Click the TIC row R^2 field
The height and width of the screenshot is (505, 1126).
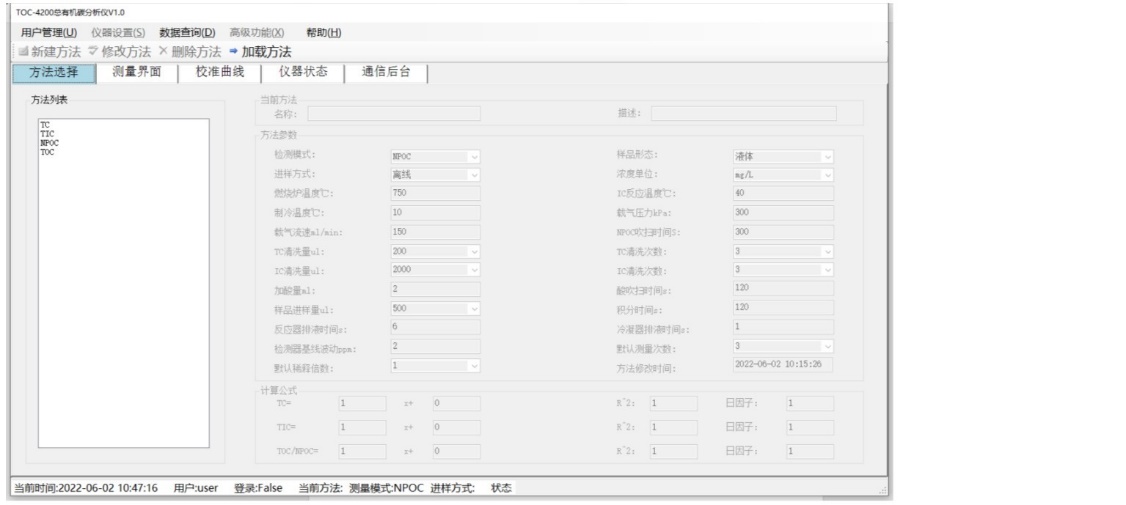674,427
